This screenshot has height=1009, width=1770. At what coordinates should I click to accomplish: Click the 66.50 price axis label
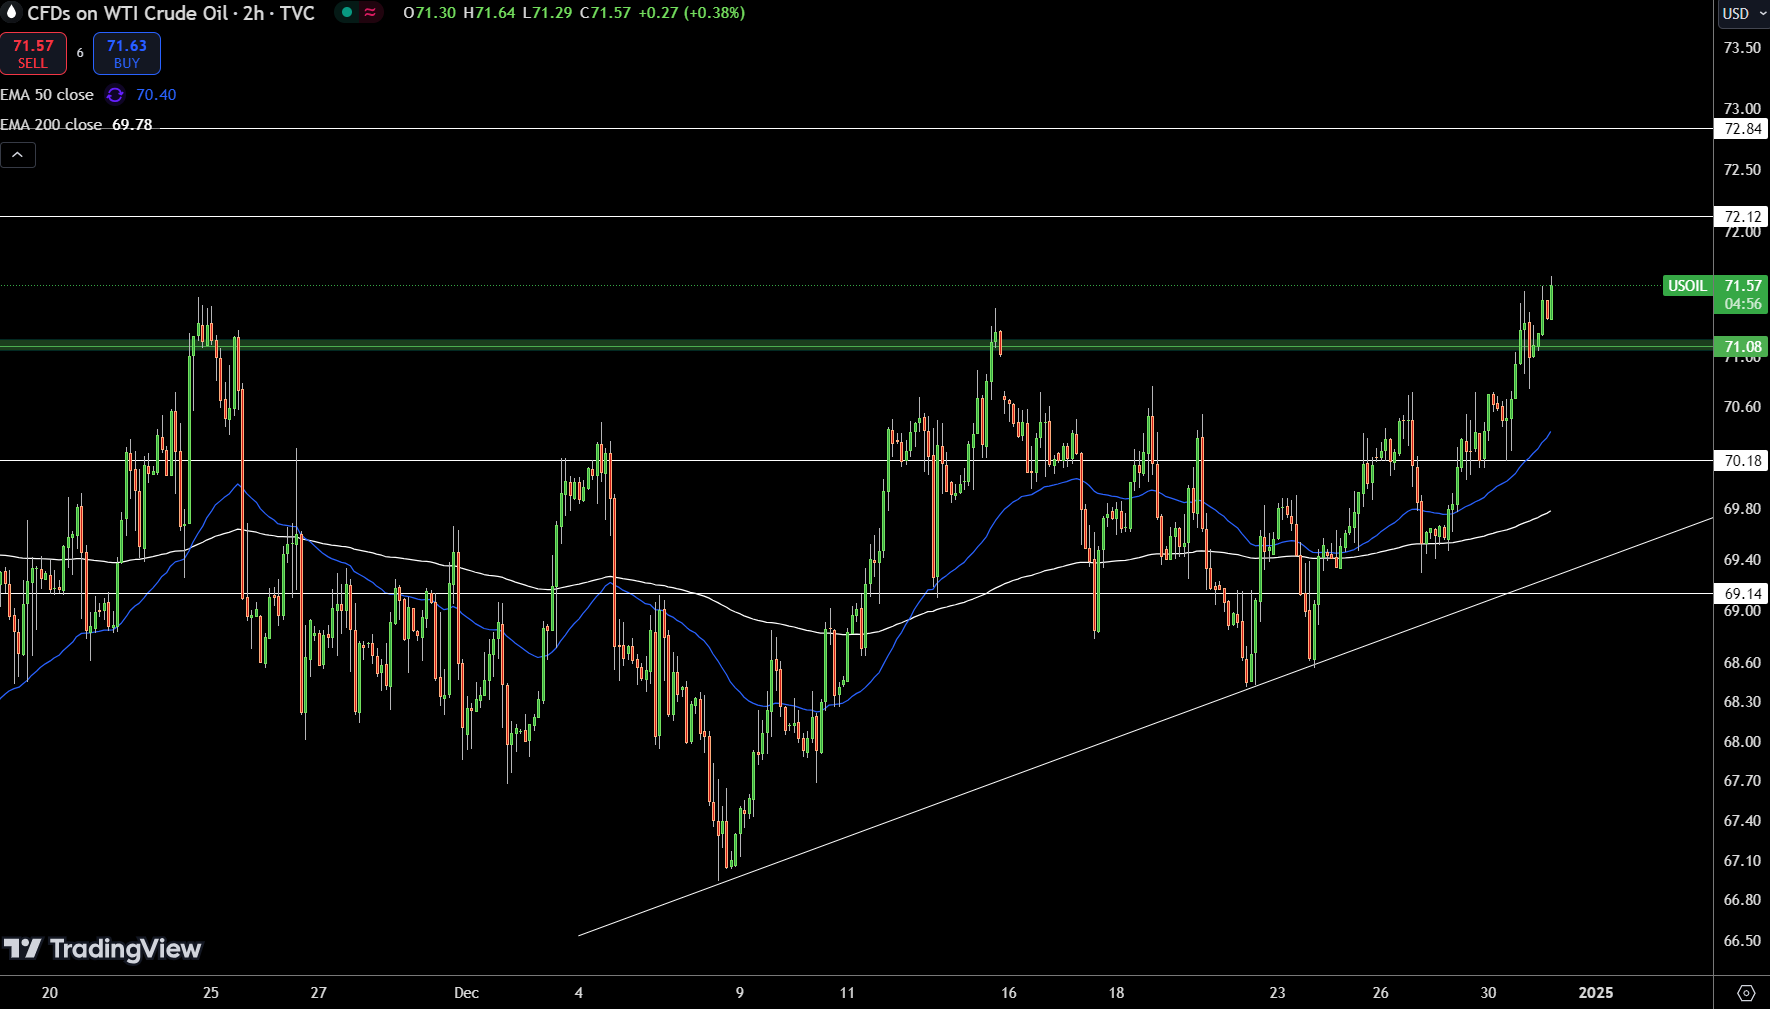tap(1742, 941)
